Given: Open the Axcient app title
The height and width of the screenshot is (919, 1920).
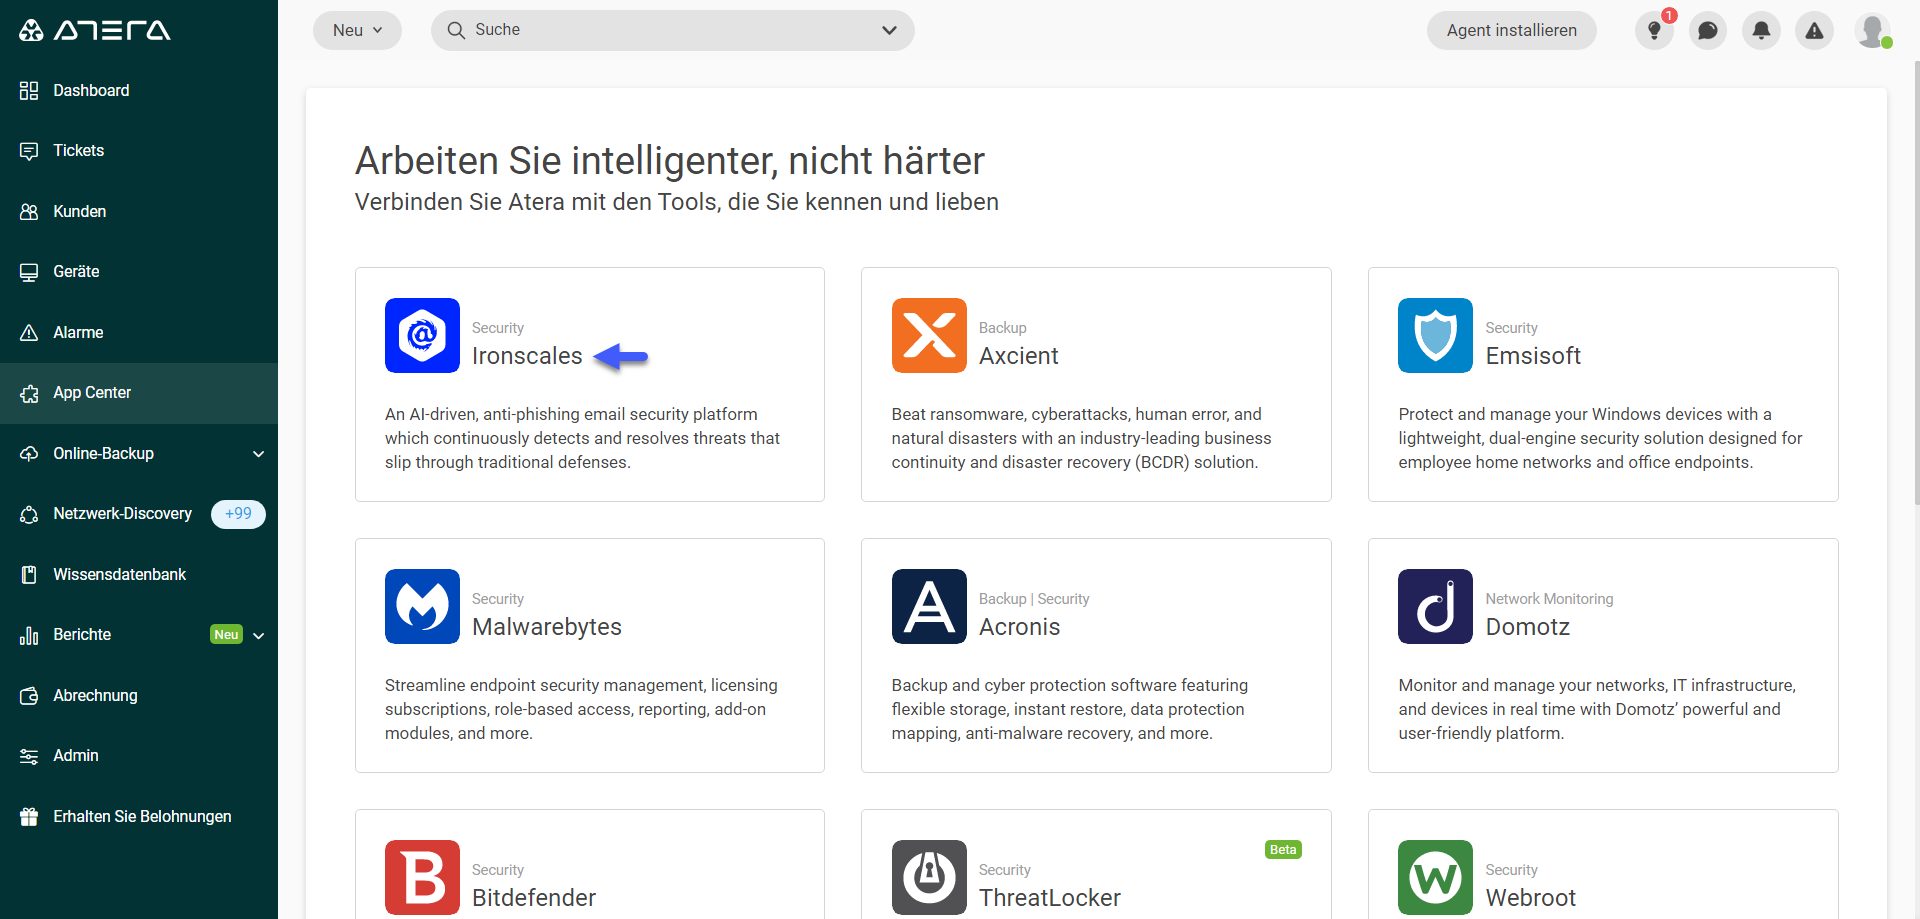Looking at the screenshot, I should [1018, 356].
